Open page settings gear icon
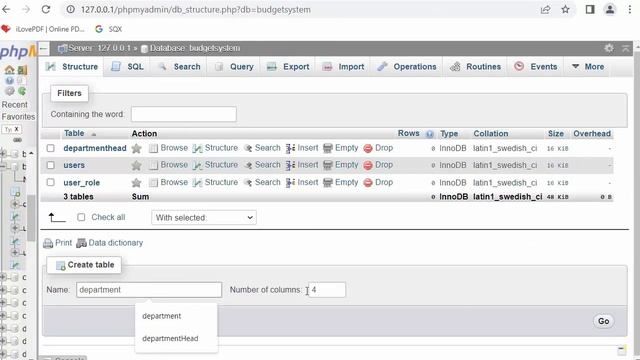The height and width of the screenshot is (360, 640). pos(609,48)
